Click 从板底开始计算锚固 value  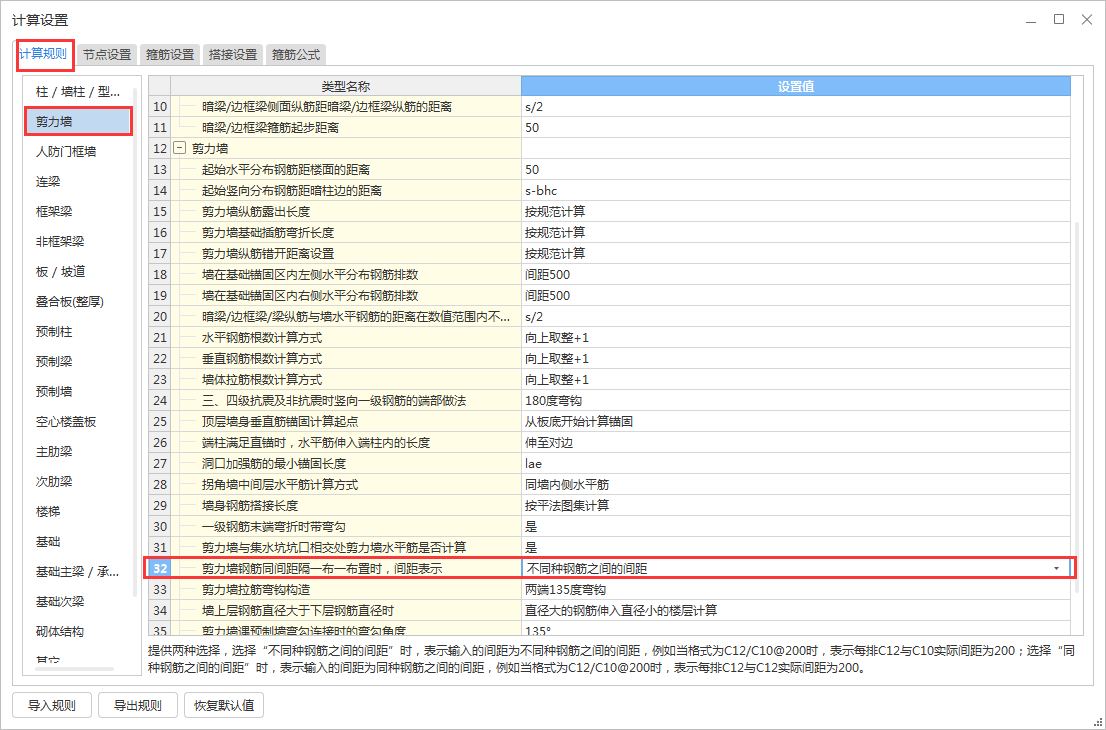point(796,422)
